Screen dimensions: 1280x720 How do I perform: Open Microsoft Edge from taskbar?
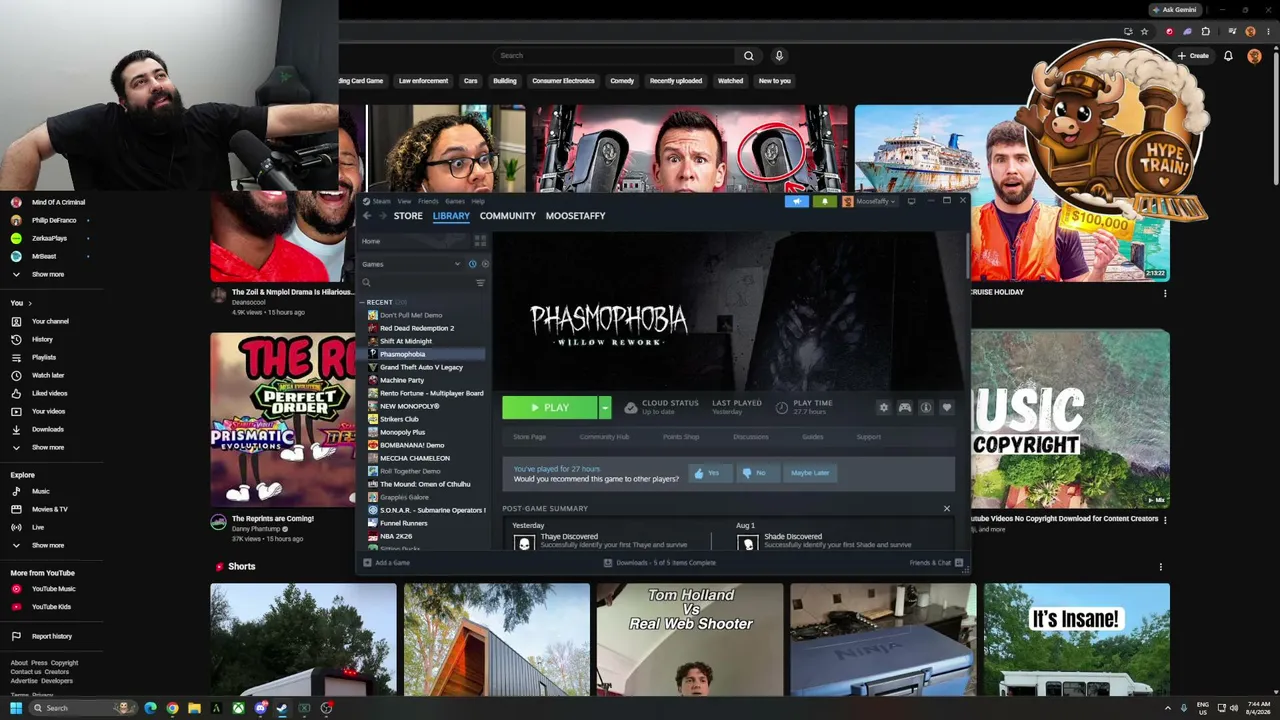coord(150,708)
